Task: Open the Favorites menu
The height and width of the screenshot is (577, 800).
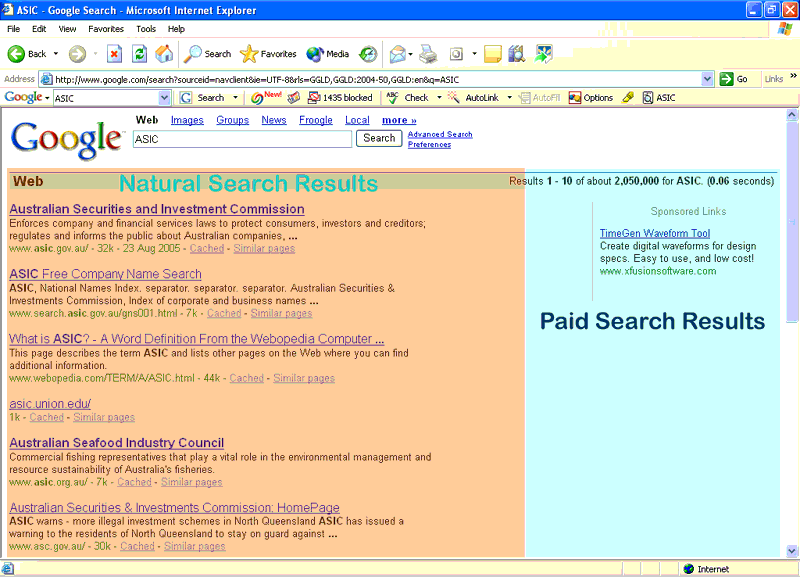Action: (106, 29)
